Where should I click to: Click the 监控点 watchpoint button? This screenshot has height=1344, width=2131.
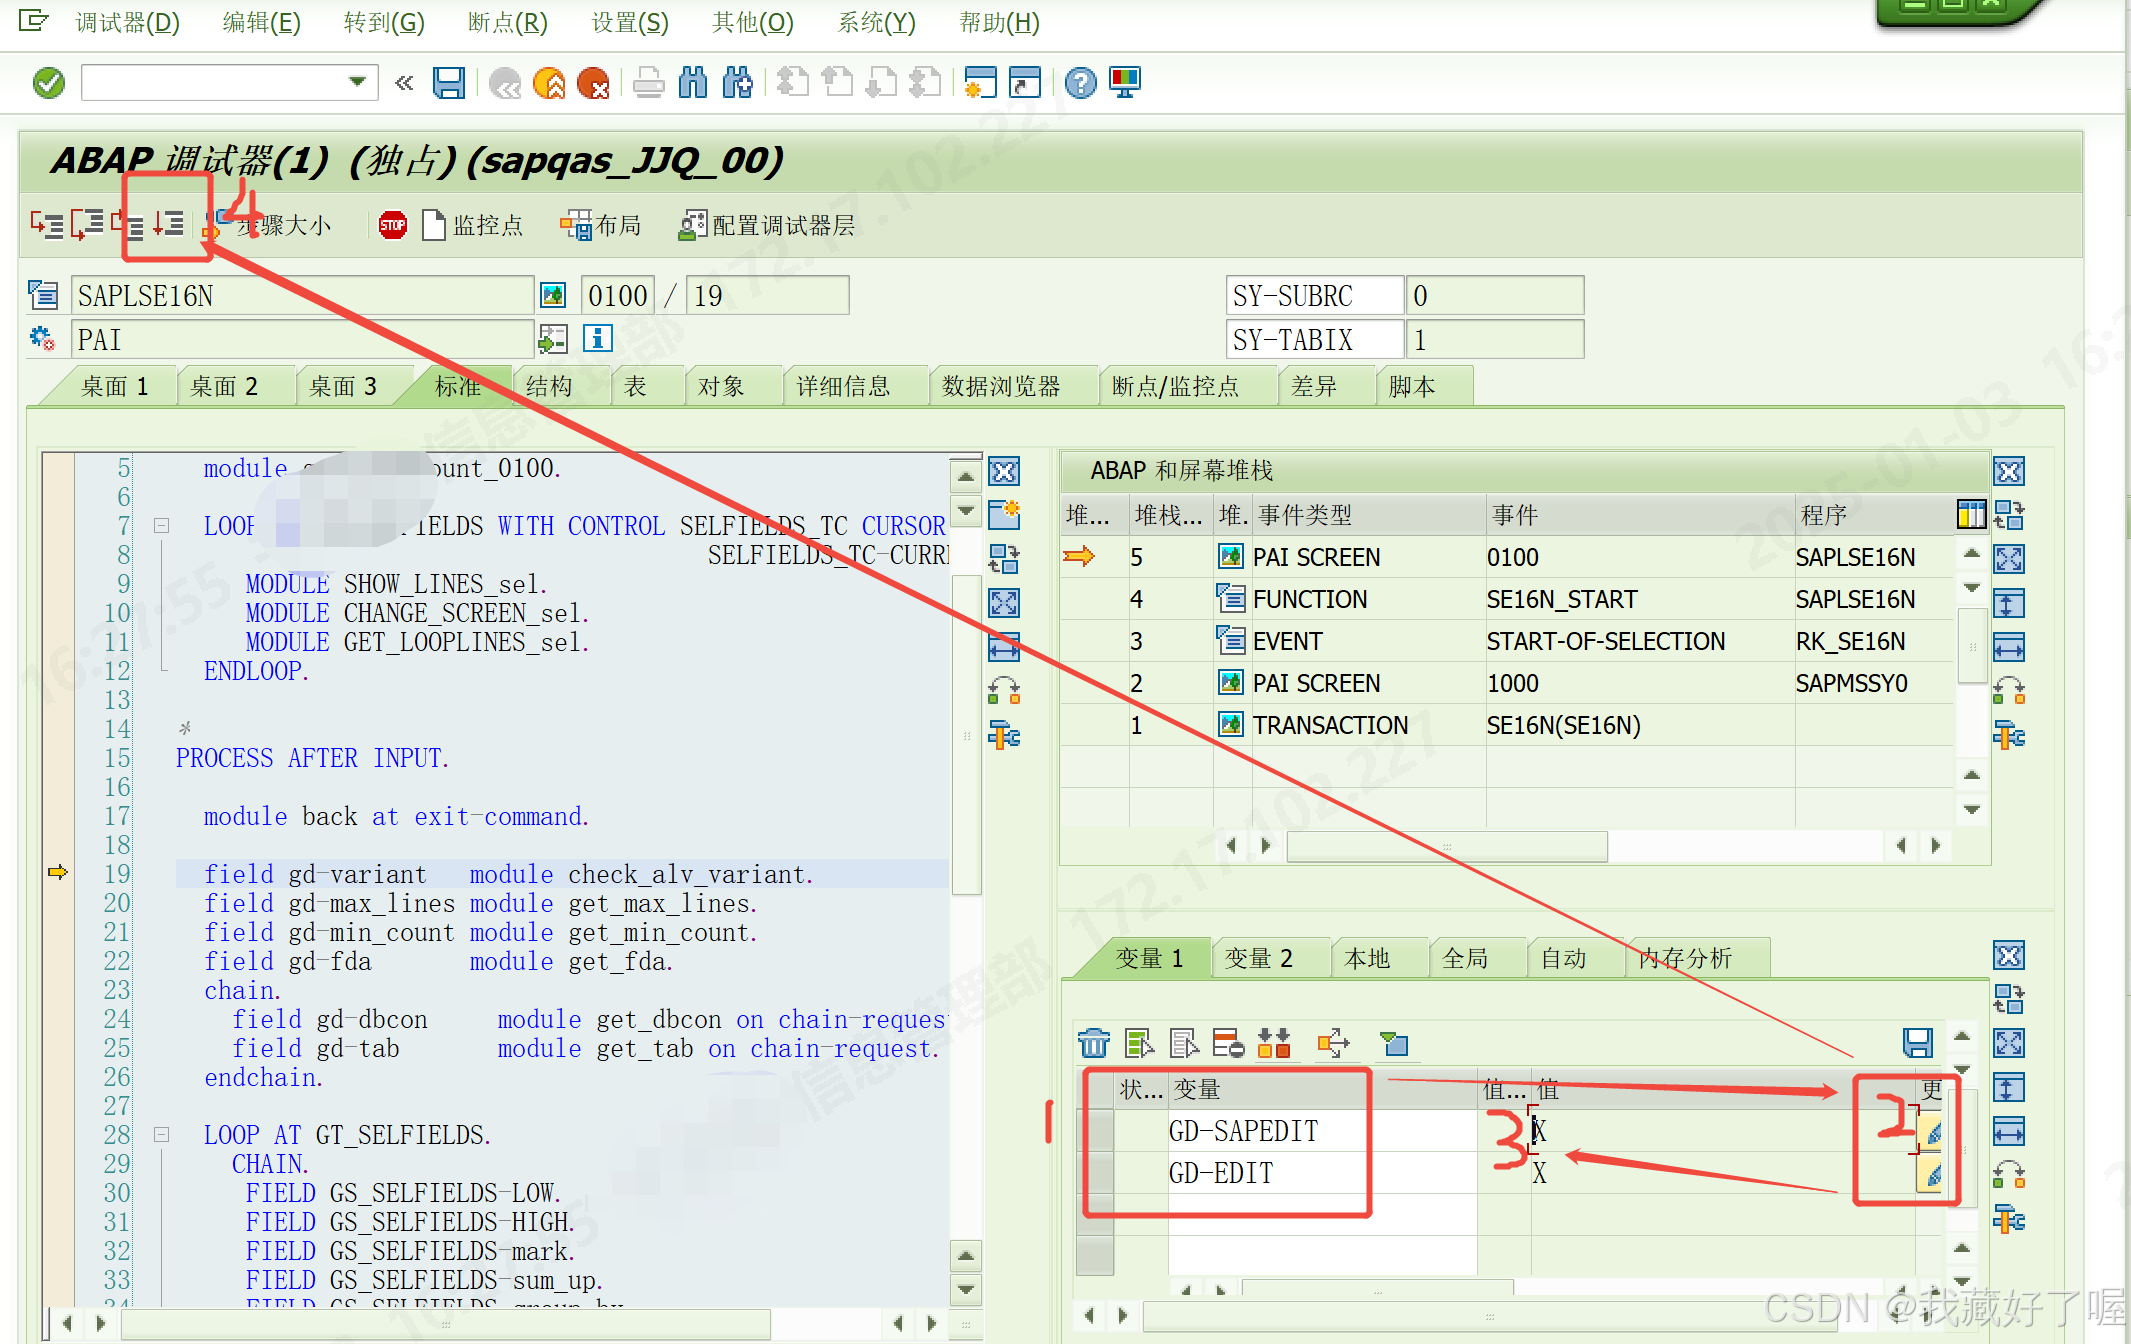tap(473, 225)
